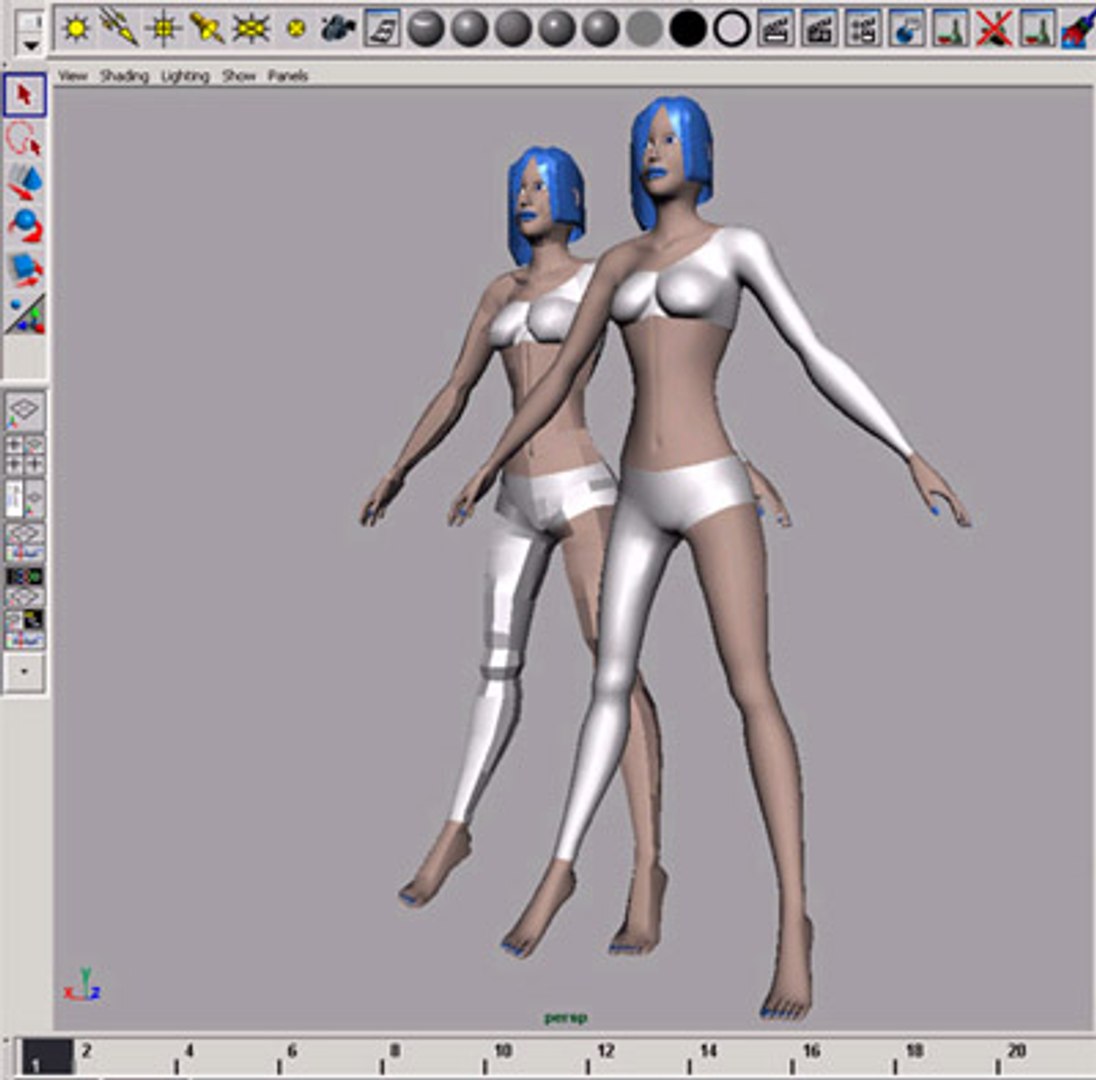Click the shelf icon before the spheres
This screenshot has width=1096, height=1080.
(x=382, y=29)
